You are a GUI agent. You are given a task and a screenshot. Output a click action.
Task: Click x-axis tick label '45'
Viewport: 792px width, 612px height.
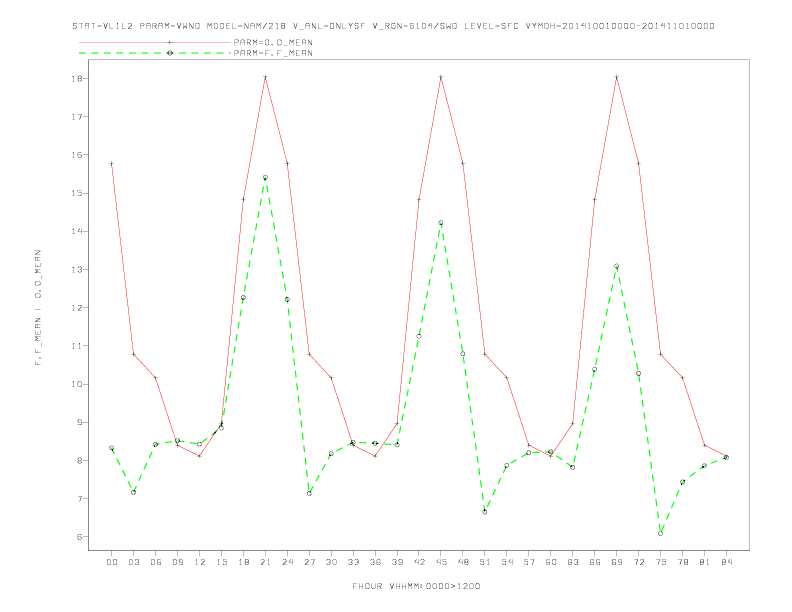[x=441, y=562]
